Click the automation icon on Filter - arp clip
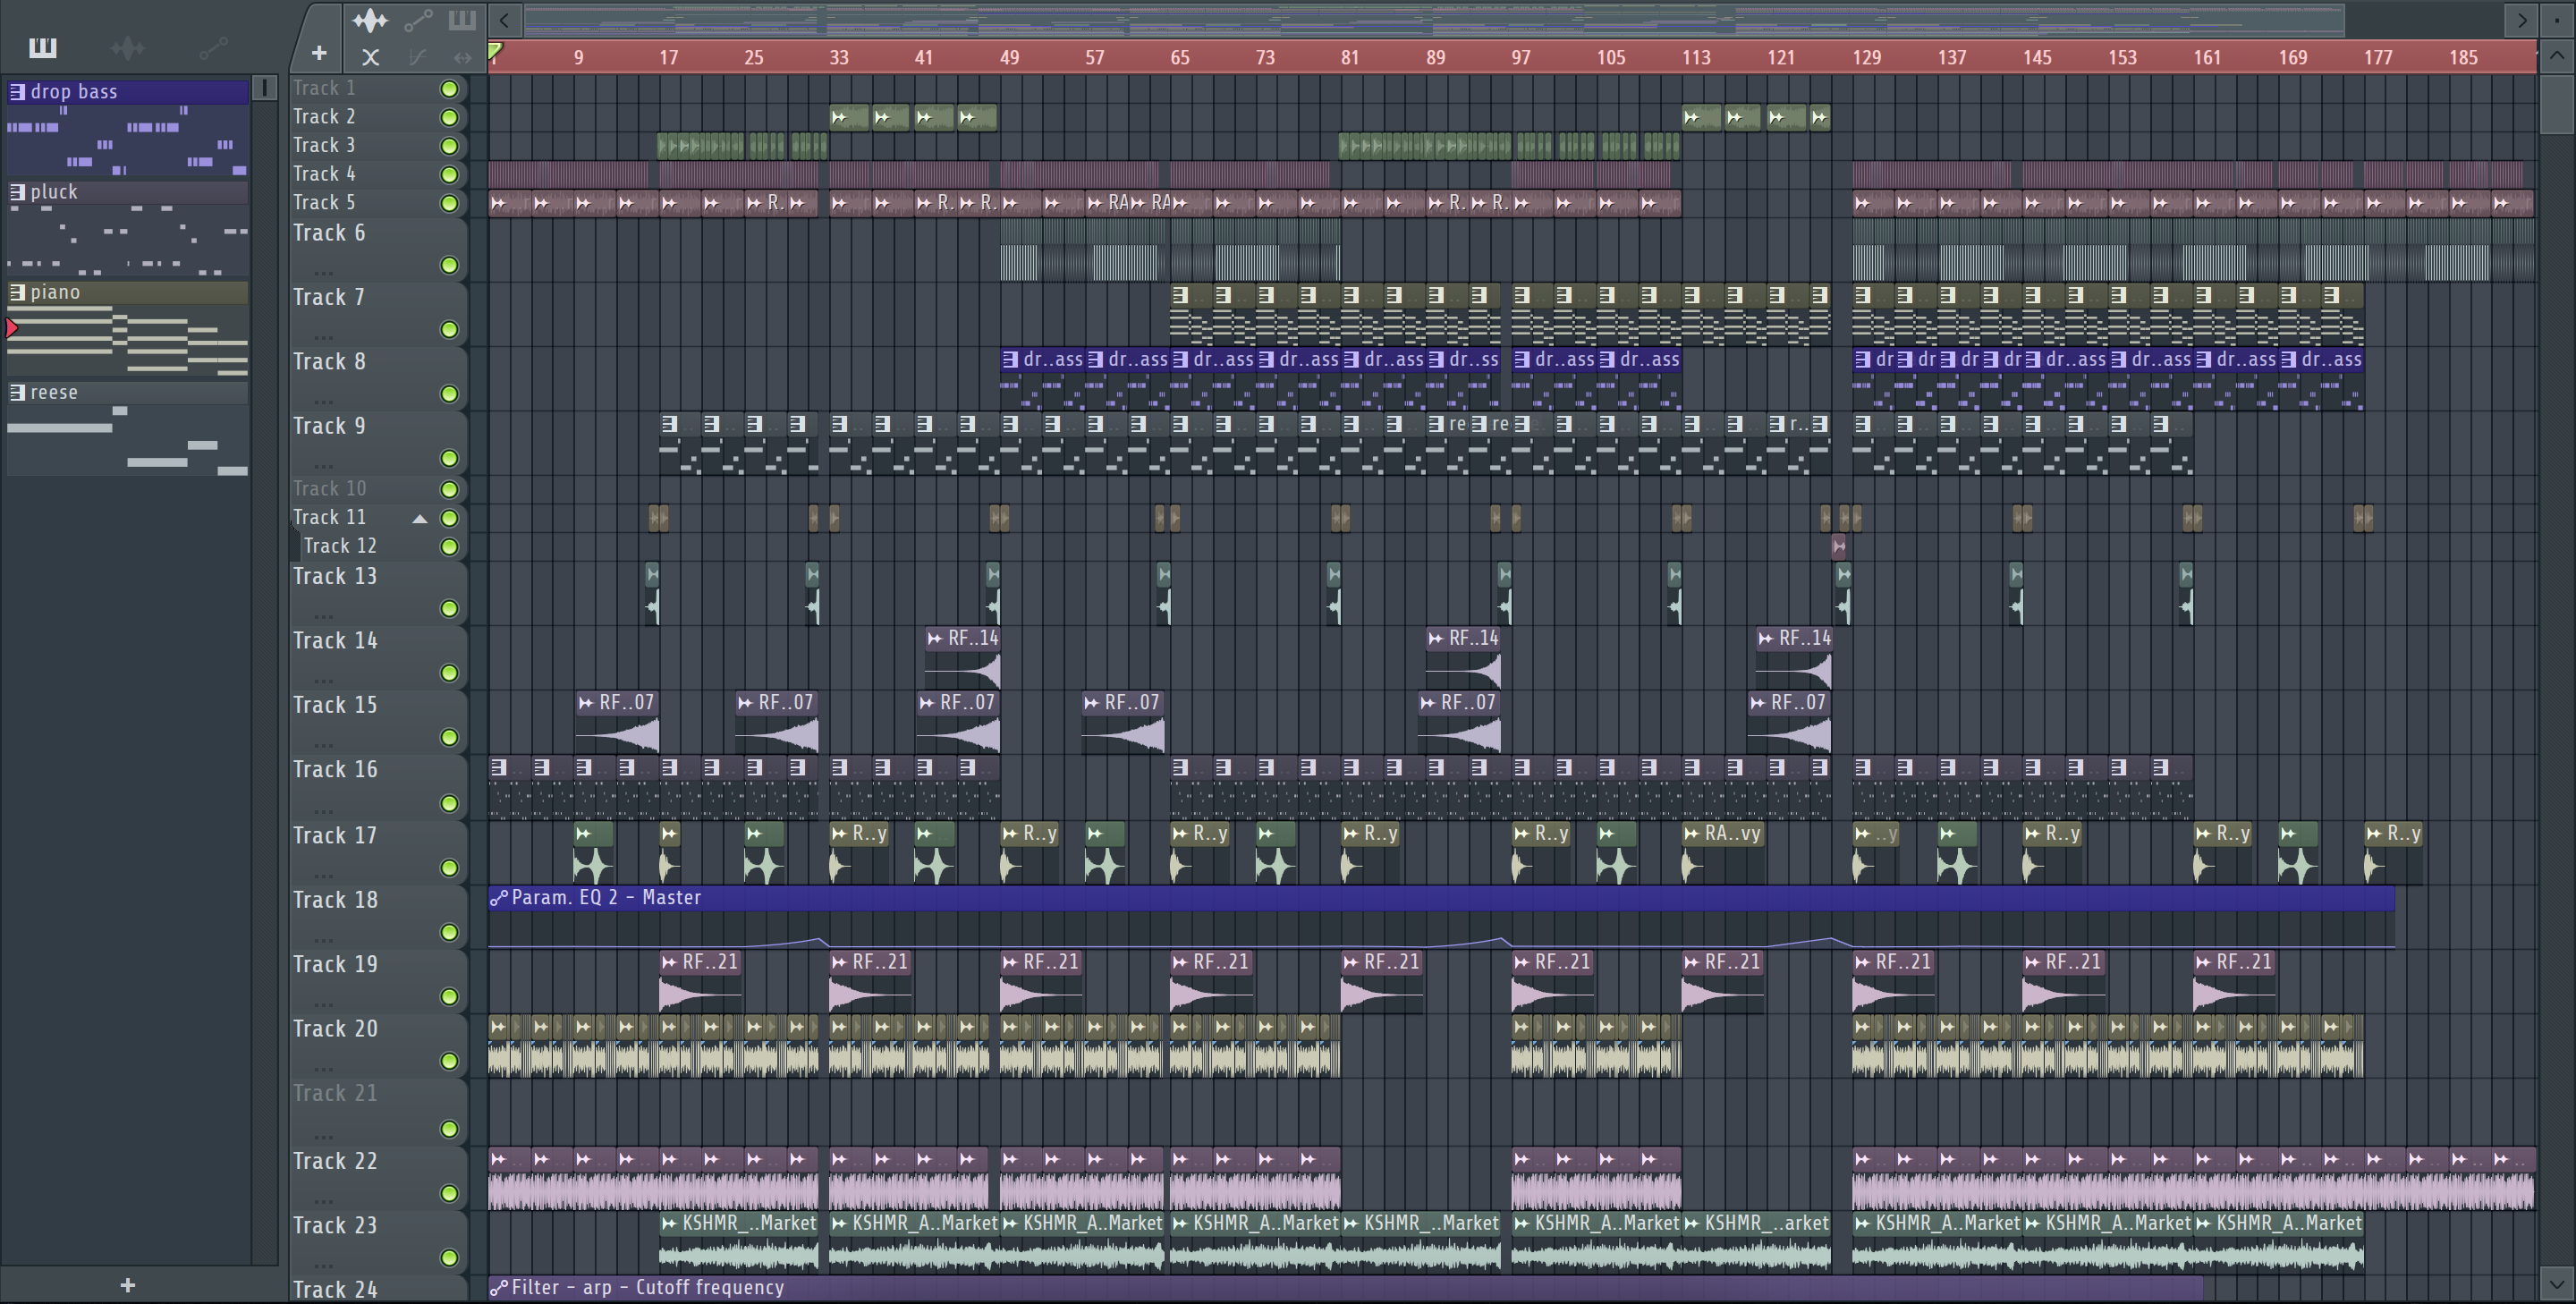 [498, 1288]
